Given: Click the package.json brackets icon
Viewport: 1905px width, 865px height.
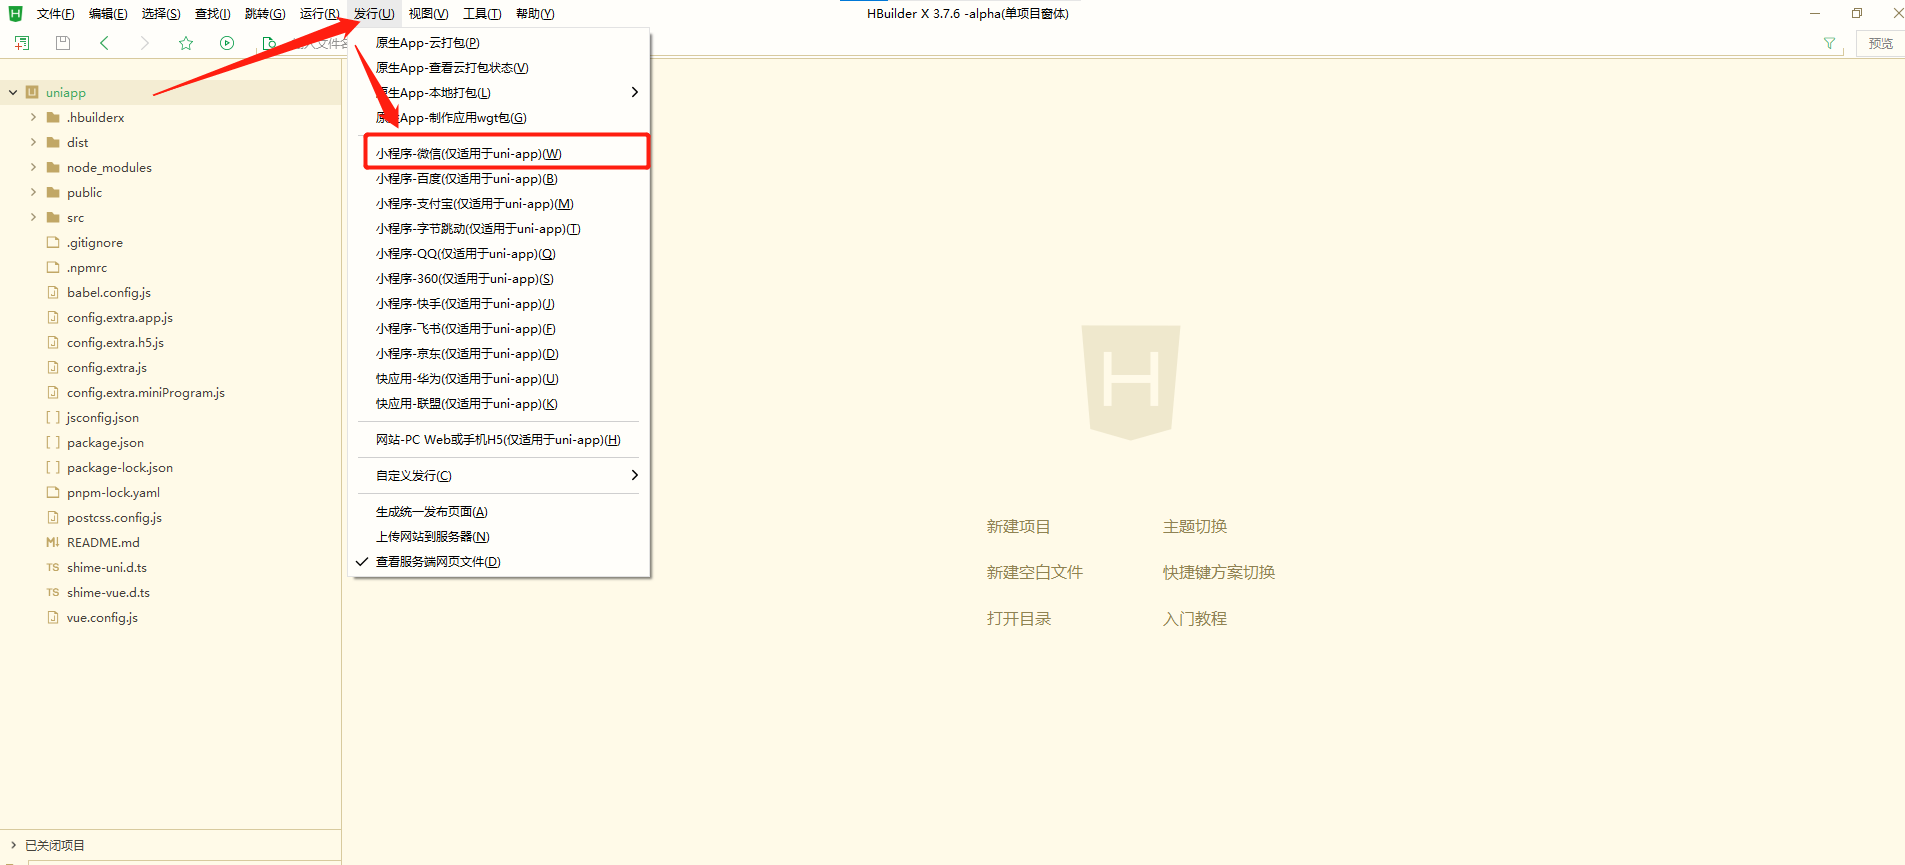Looking at the screenshot, I should 53,442.
